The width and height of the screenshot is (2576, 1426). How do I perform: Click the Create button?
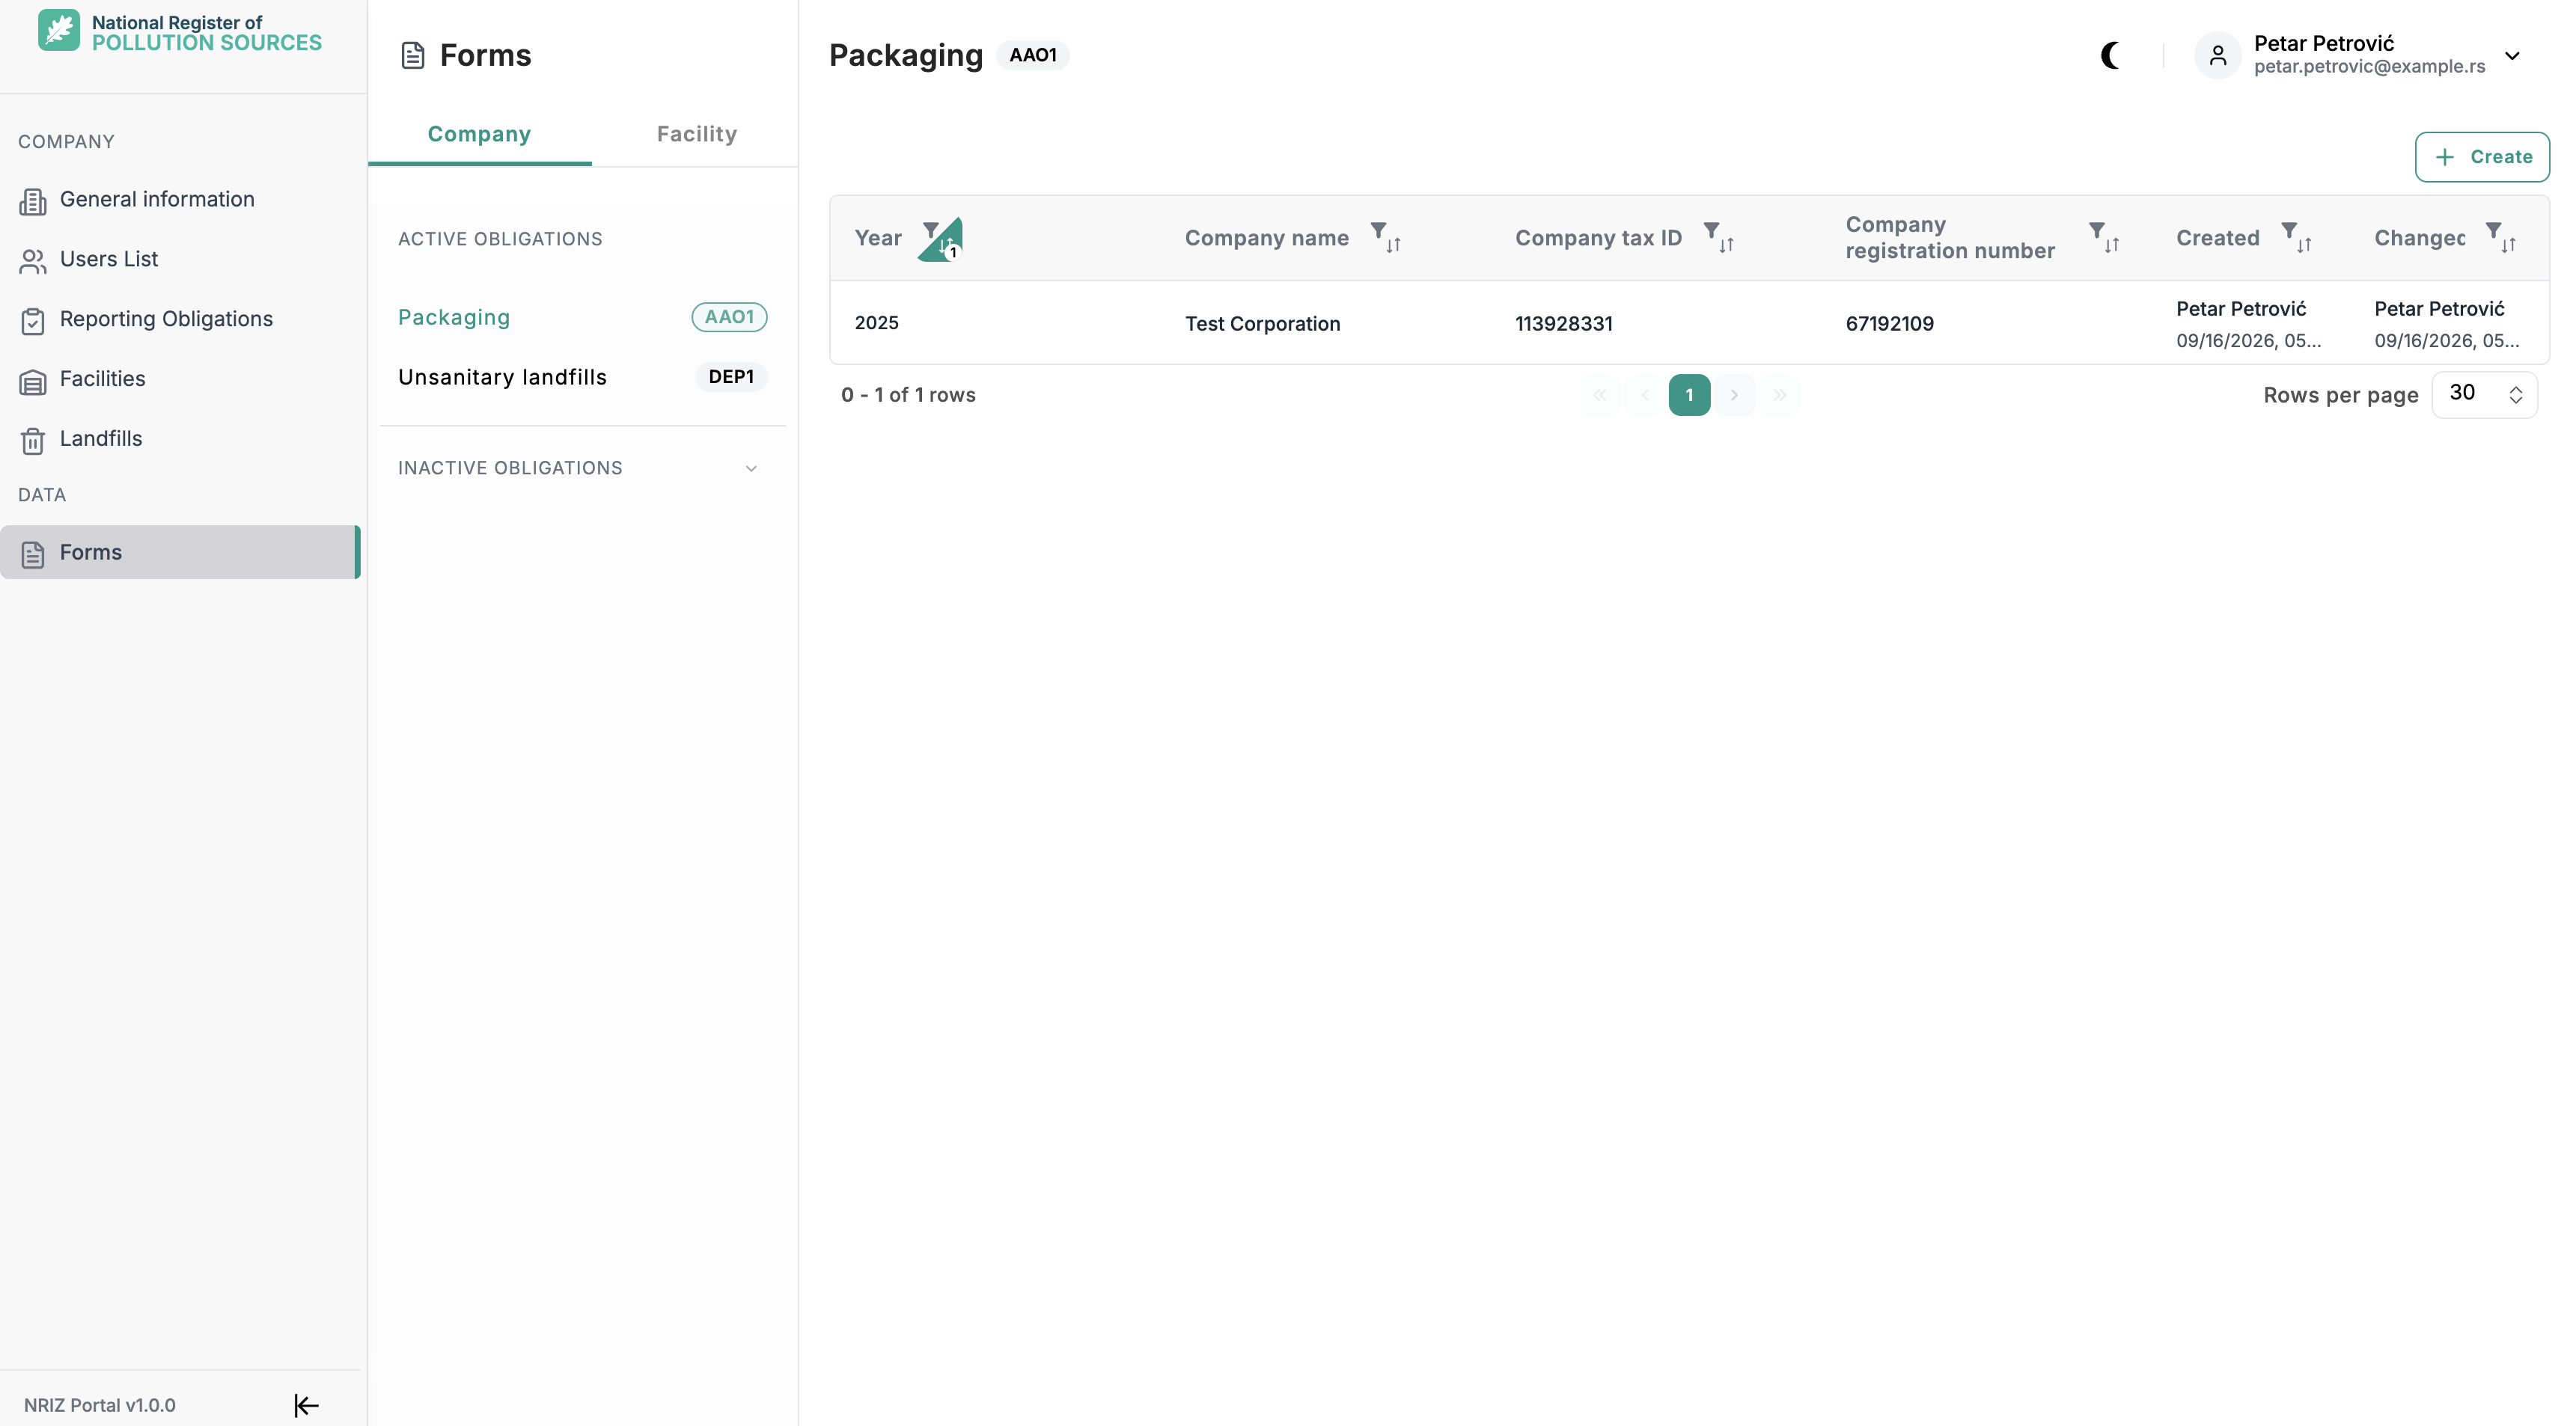coord(2482,157)
